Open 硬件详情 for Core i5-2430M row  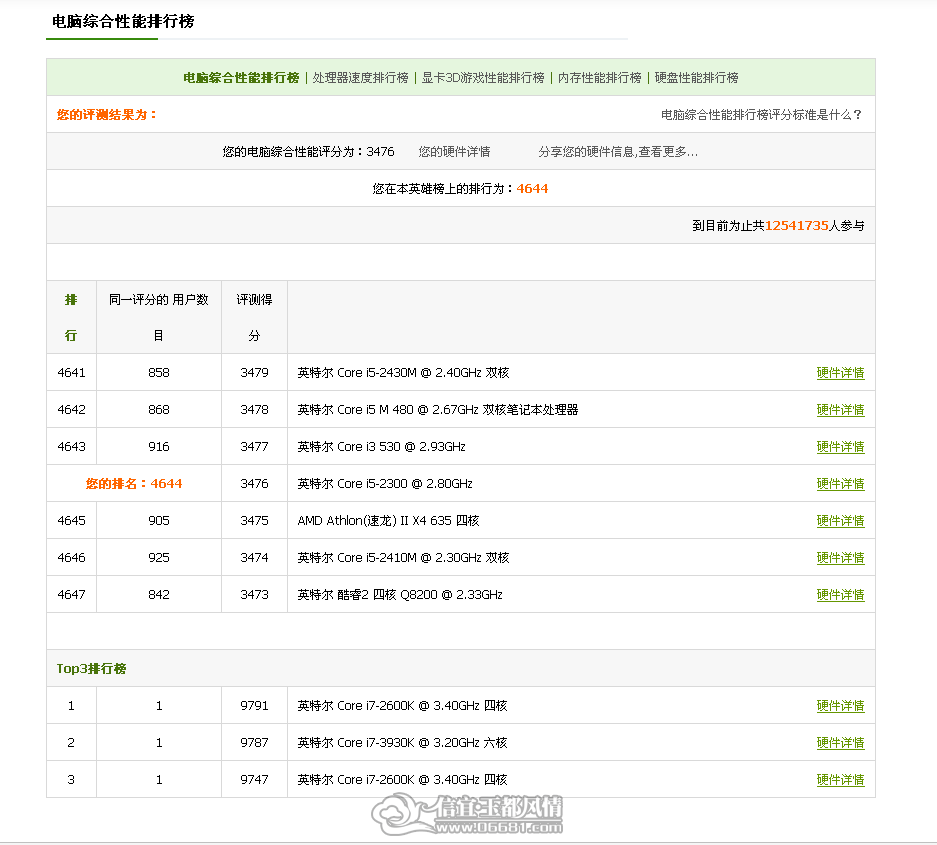[840, 373]
